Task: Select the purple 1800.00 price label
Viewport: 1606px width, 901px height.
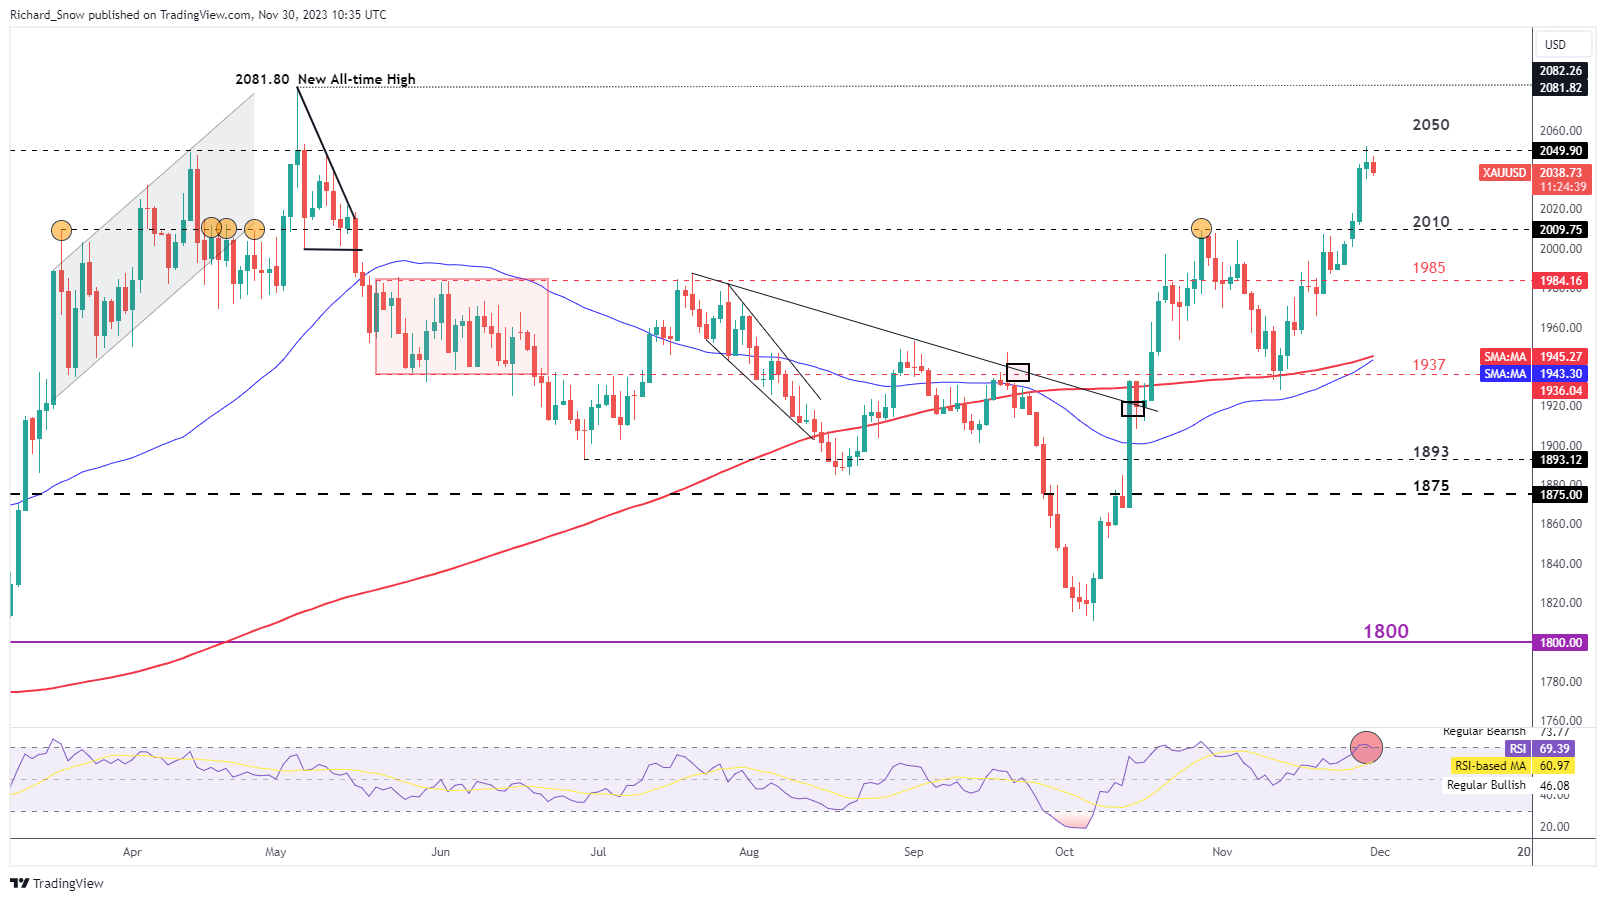Action: click(1560, 643)
